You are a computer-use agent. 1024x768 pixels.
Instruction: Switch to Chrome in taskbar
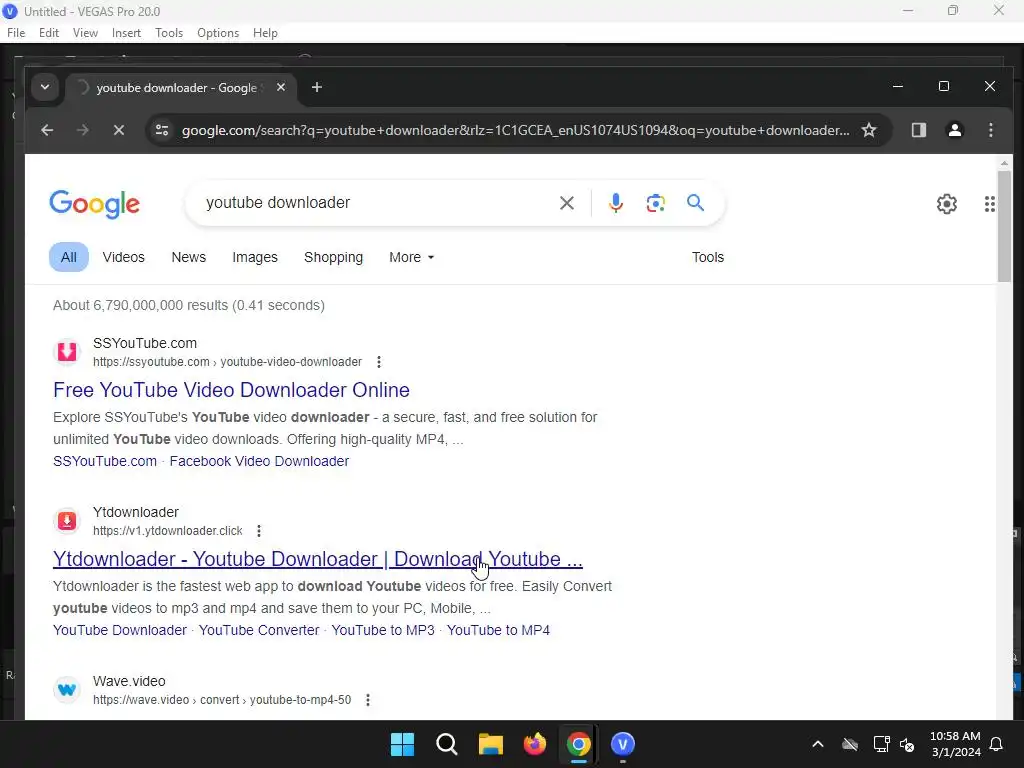[579, 744]
